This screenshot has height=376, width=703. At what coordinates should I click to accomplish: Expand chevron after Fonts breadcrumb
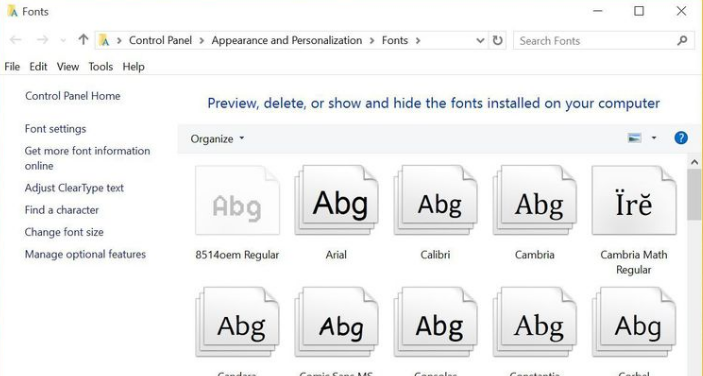[x=418, y=40]
